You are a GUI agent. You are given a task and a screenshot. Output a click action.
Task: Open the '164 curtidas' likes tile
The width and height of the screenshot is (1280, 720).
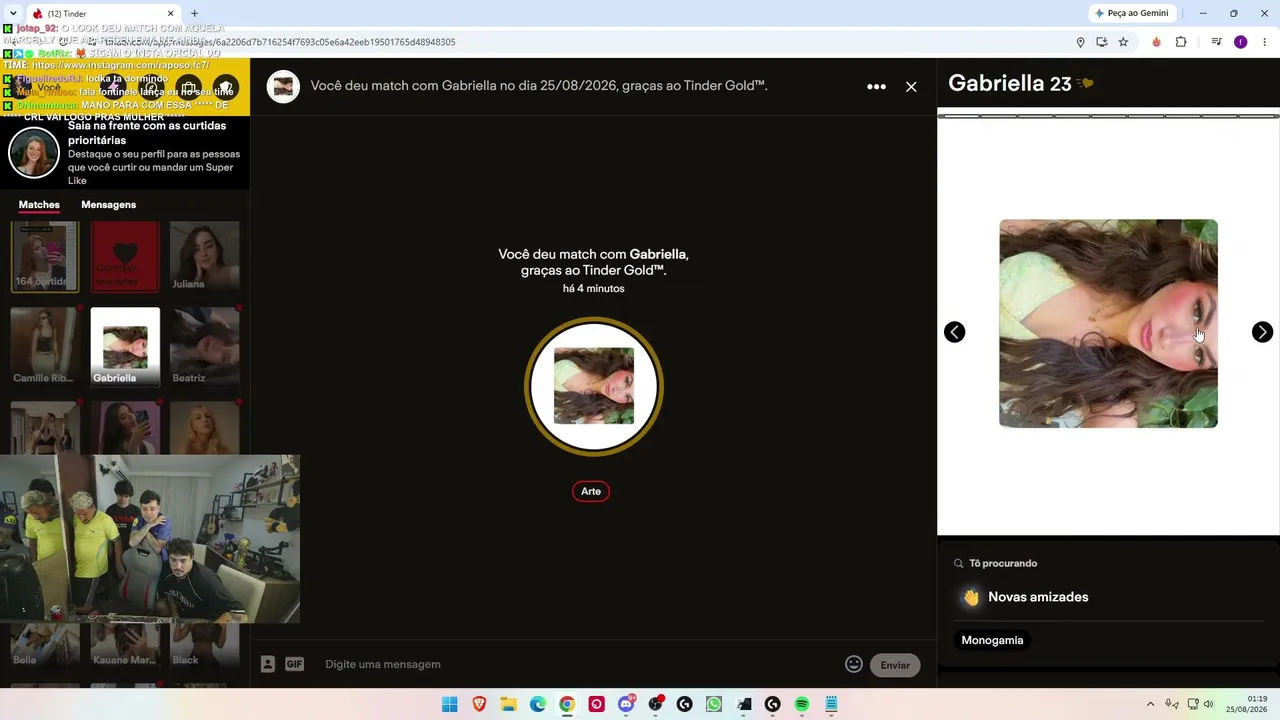coord(45,257)
